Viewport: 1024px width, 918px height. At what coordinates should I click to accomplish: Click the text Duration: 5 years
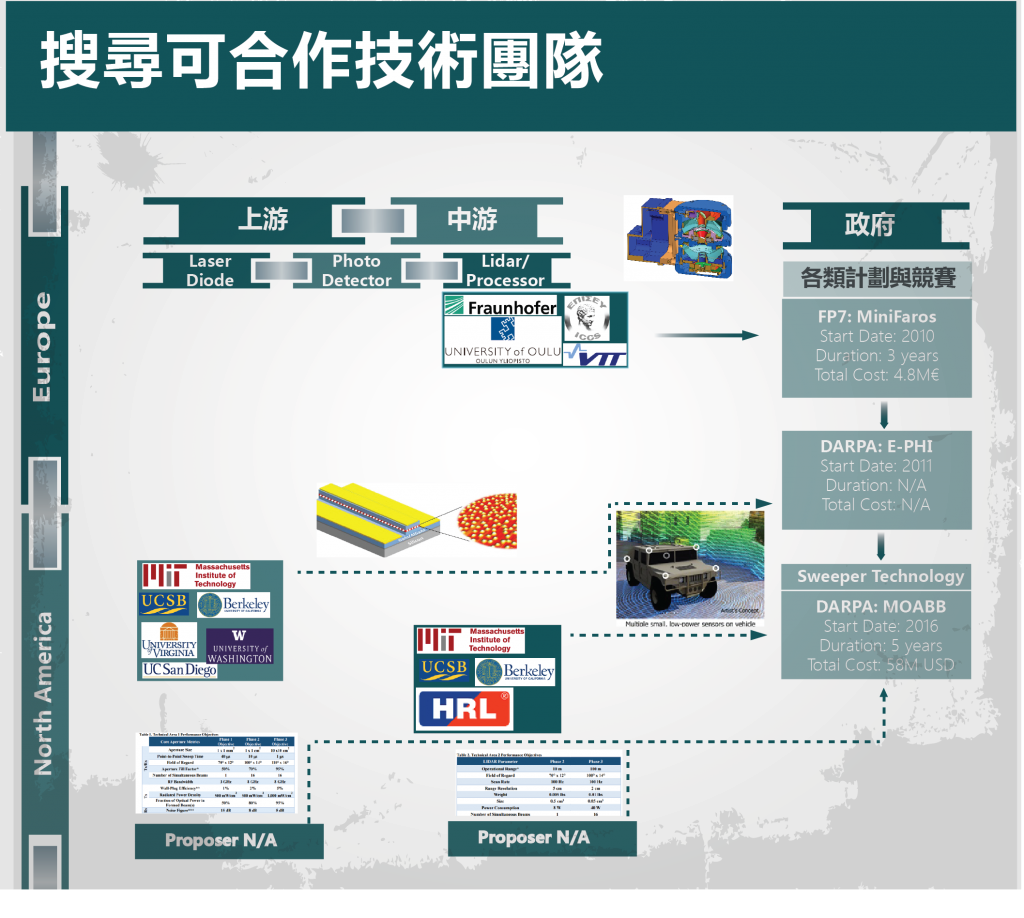click(x=881, y=646)
